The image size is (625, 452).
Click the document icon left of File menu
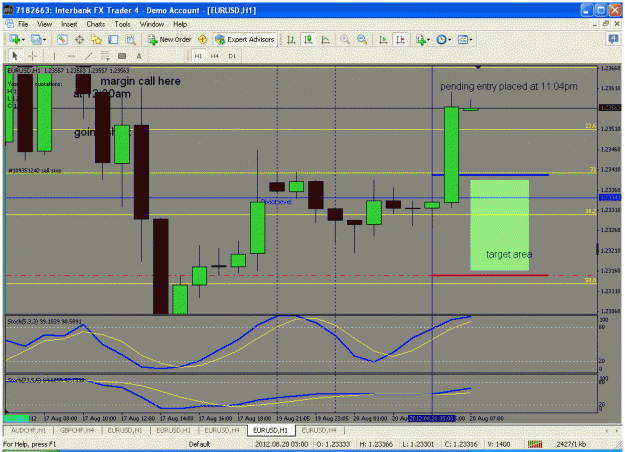coord(9,24)
